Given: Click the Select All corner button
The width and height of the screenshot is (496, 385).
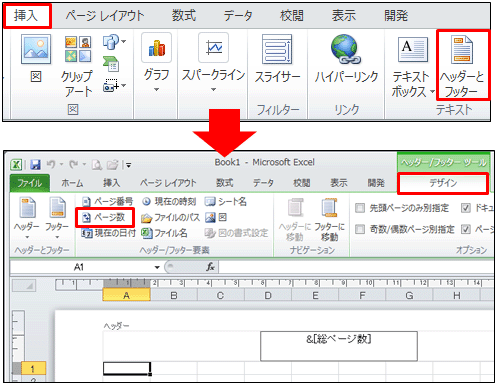Looking at the screenshot, I should (24, 286).
